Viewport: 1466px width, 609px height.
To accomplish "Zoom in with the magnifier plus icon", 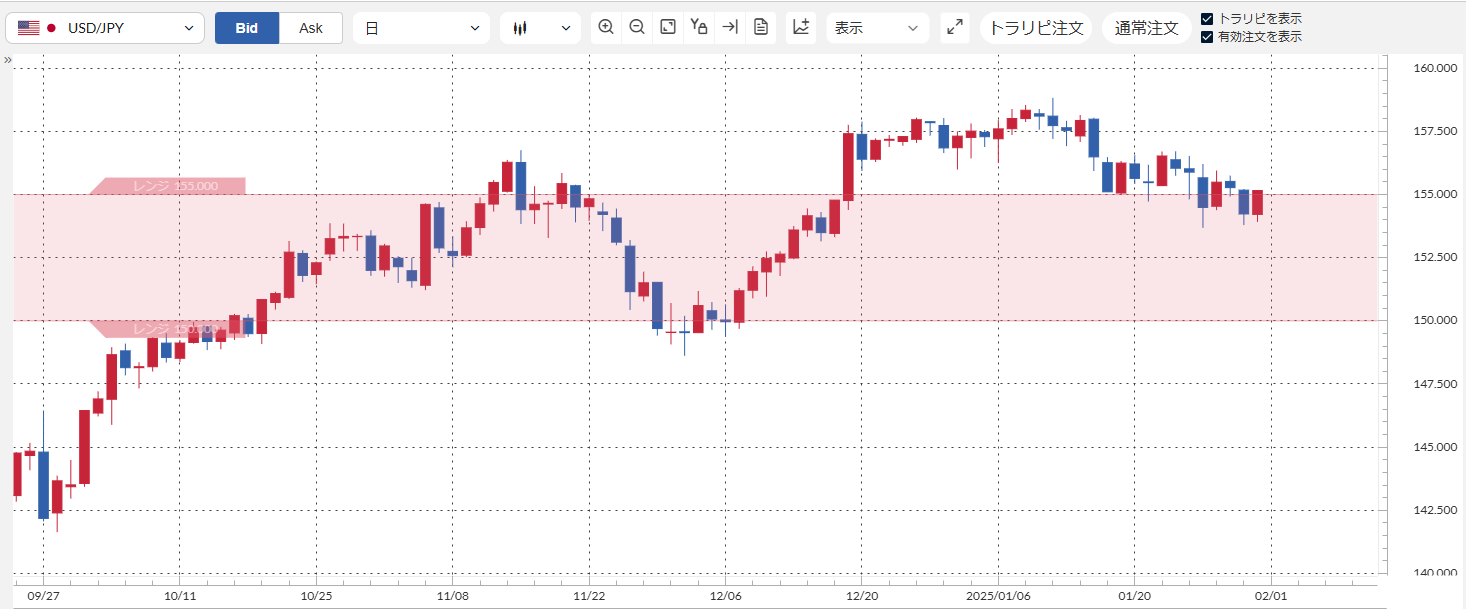I will click(x=606, y=27).
